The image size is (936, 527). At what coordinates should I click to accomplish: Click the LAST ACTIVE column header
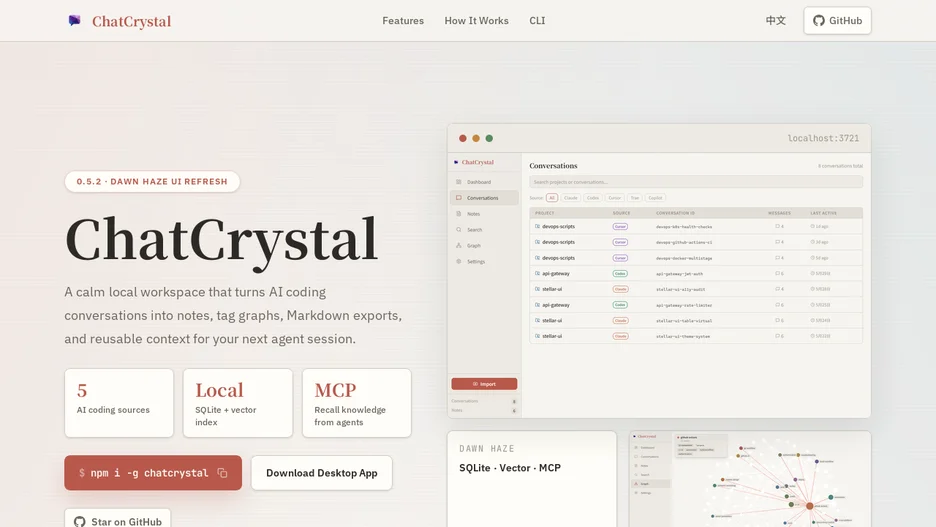[x=823, y=213]
